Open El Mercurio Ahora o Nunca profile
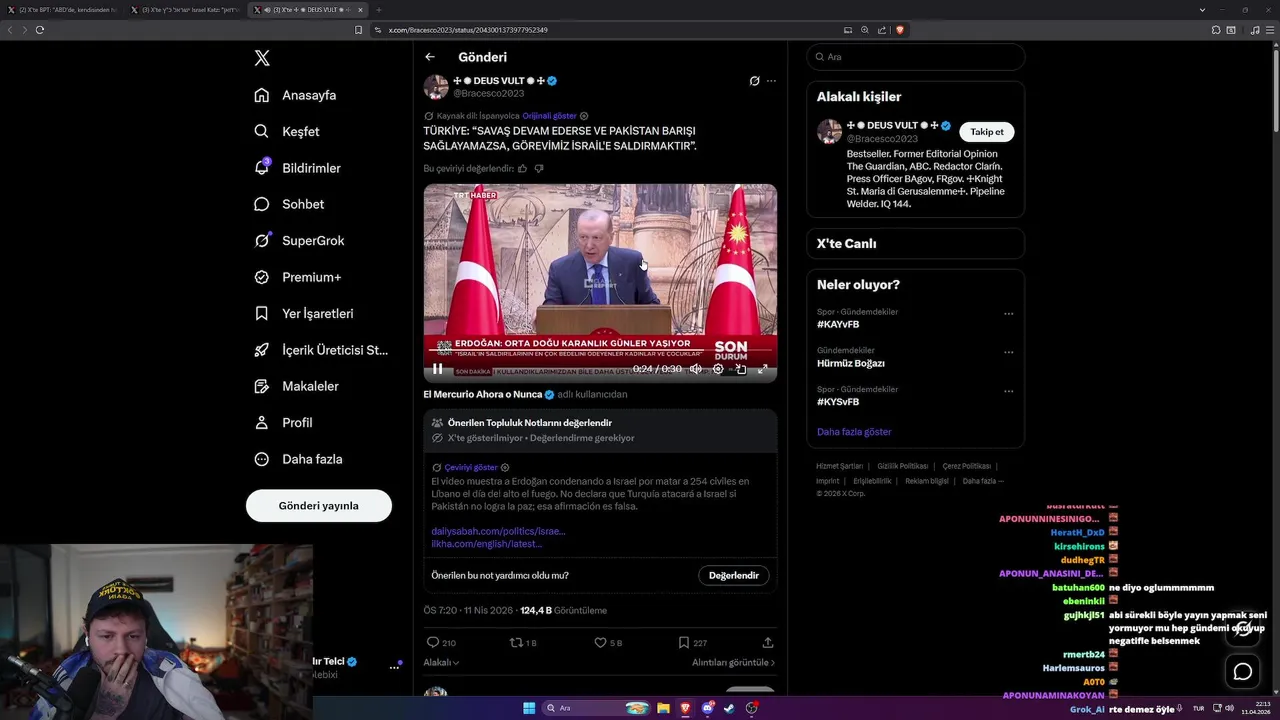Image resolution: width=1280 pixels, height=720 pixels. [x=482, y=394]
